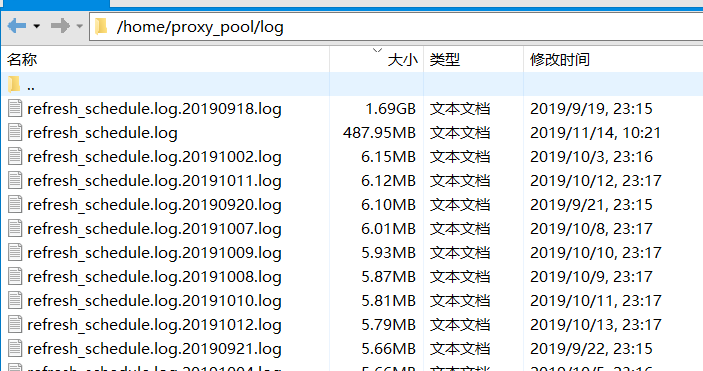Click the file icon of refresh_schedule.log.20191008.log
Screen dimensions: 703x371
(15, 277)
